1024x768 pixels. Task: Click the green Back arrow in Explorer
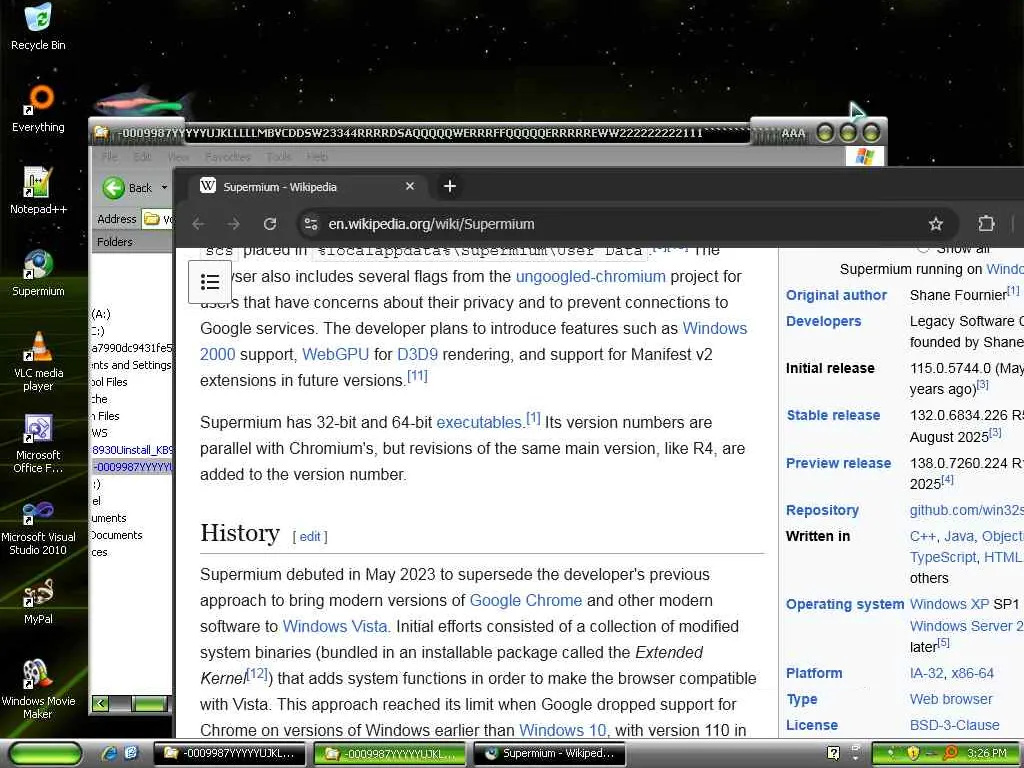tap(114, 188)
